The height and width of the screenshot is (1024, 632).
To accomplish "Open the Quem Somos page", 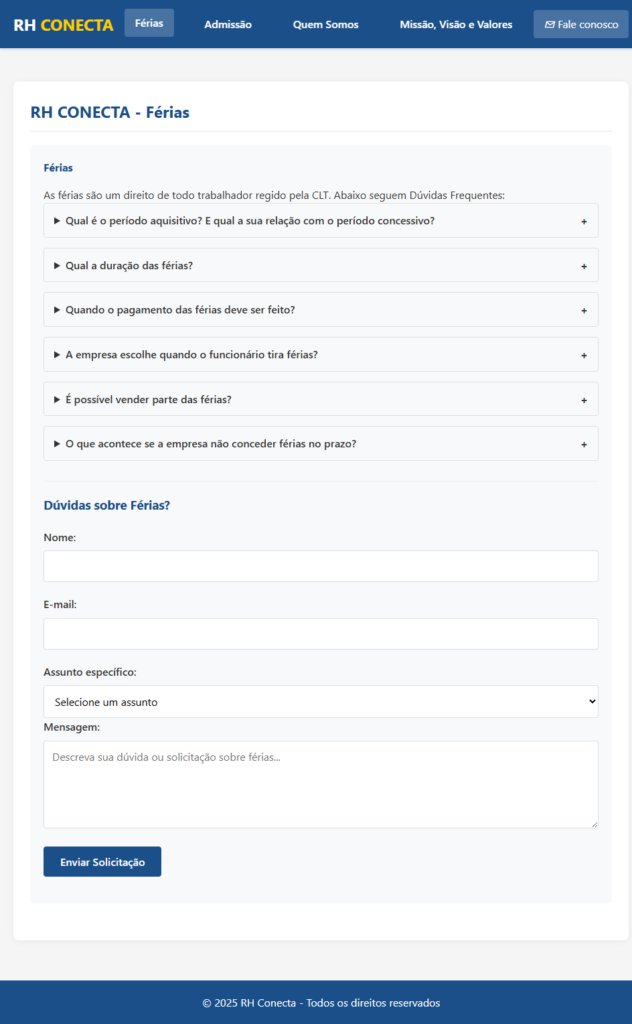I will tap(325, 24).
